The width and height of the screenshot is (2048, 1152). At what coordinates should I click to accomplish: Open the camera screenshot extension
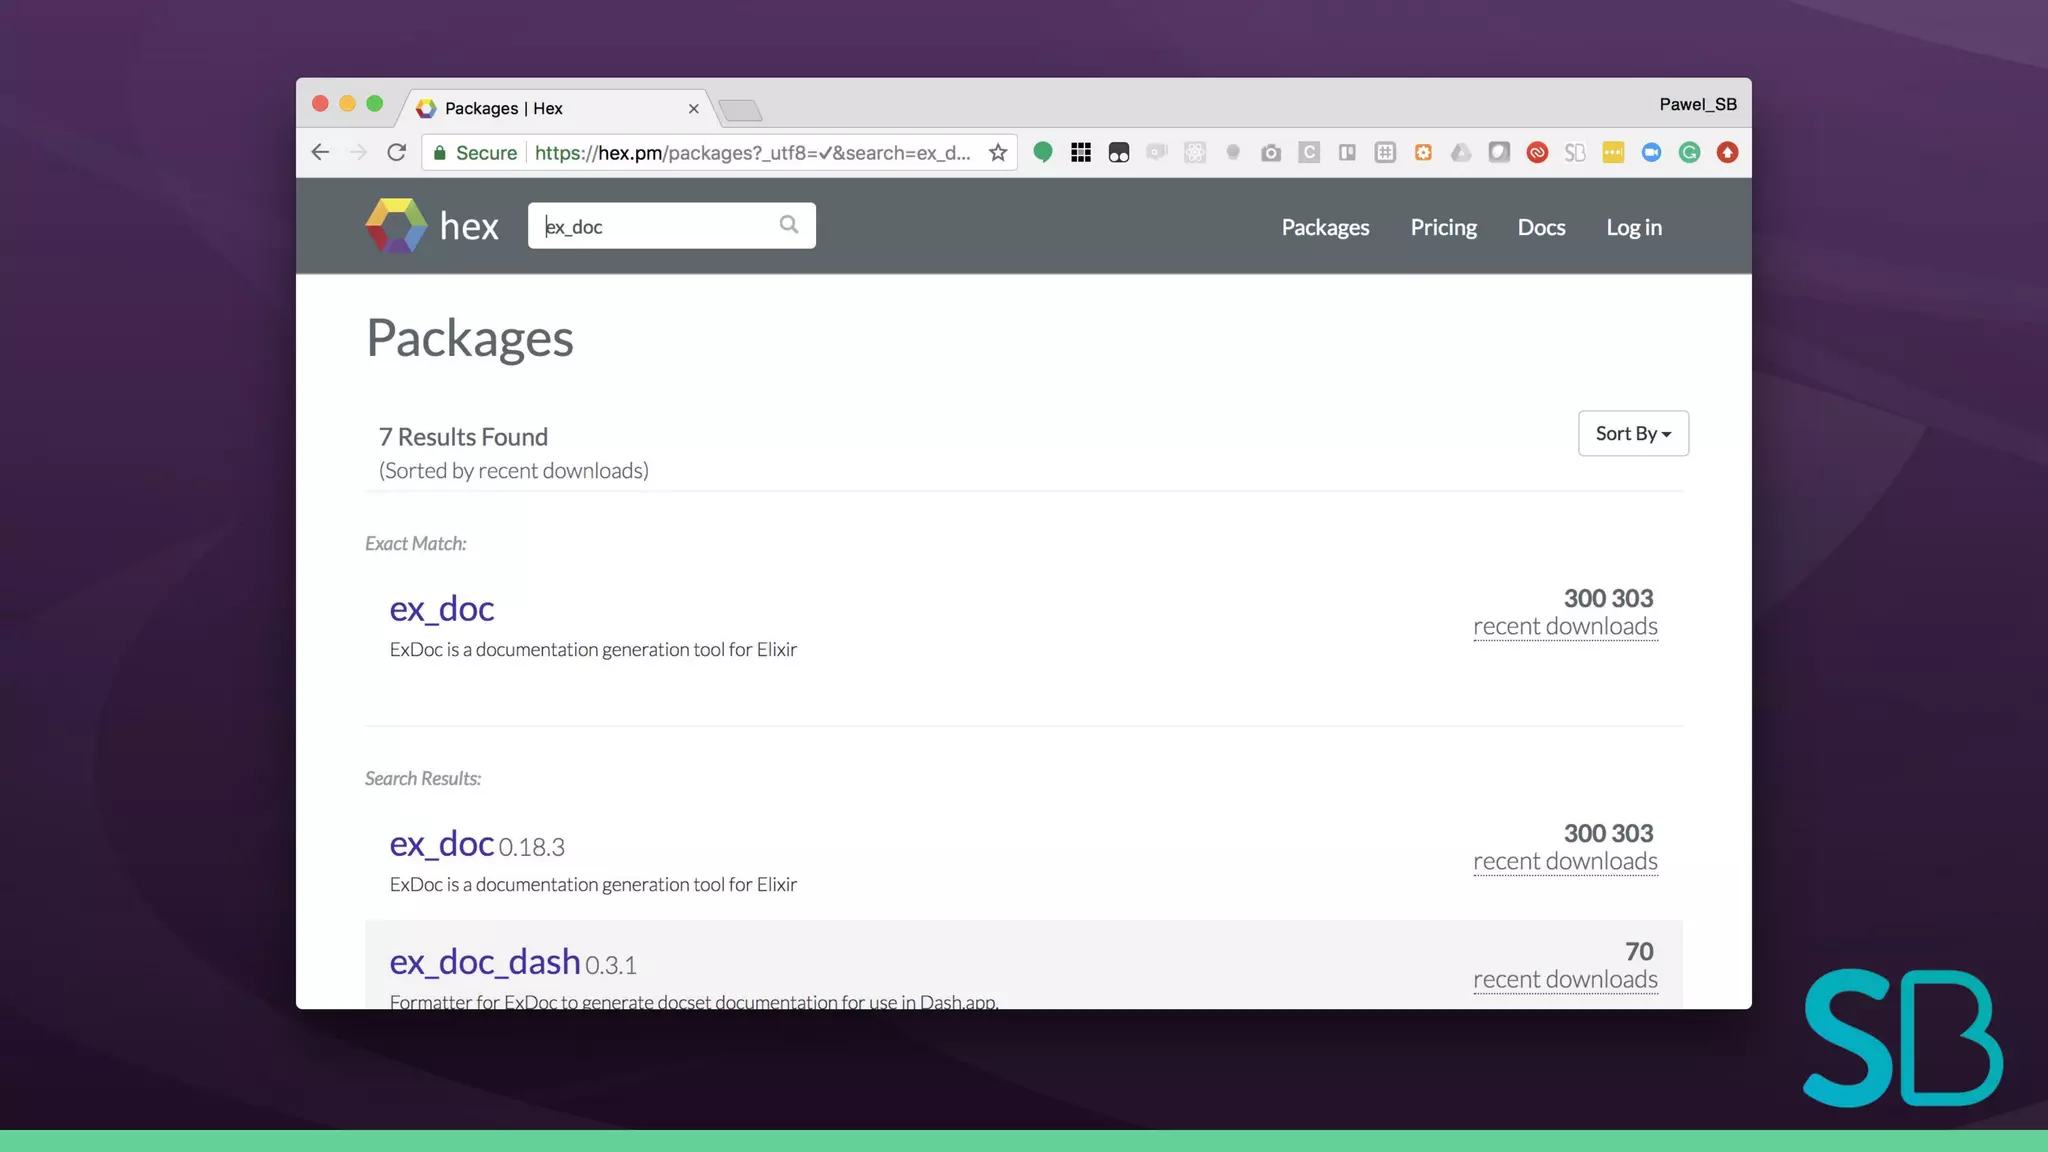1270,153
